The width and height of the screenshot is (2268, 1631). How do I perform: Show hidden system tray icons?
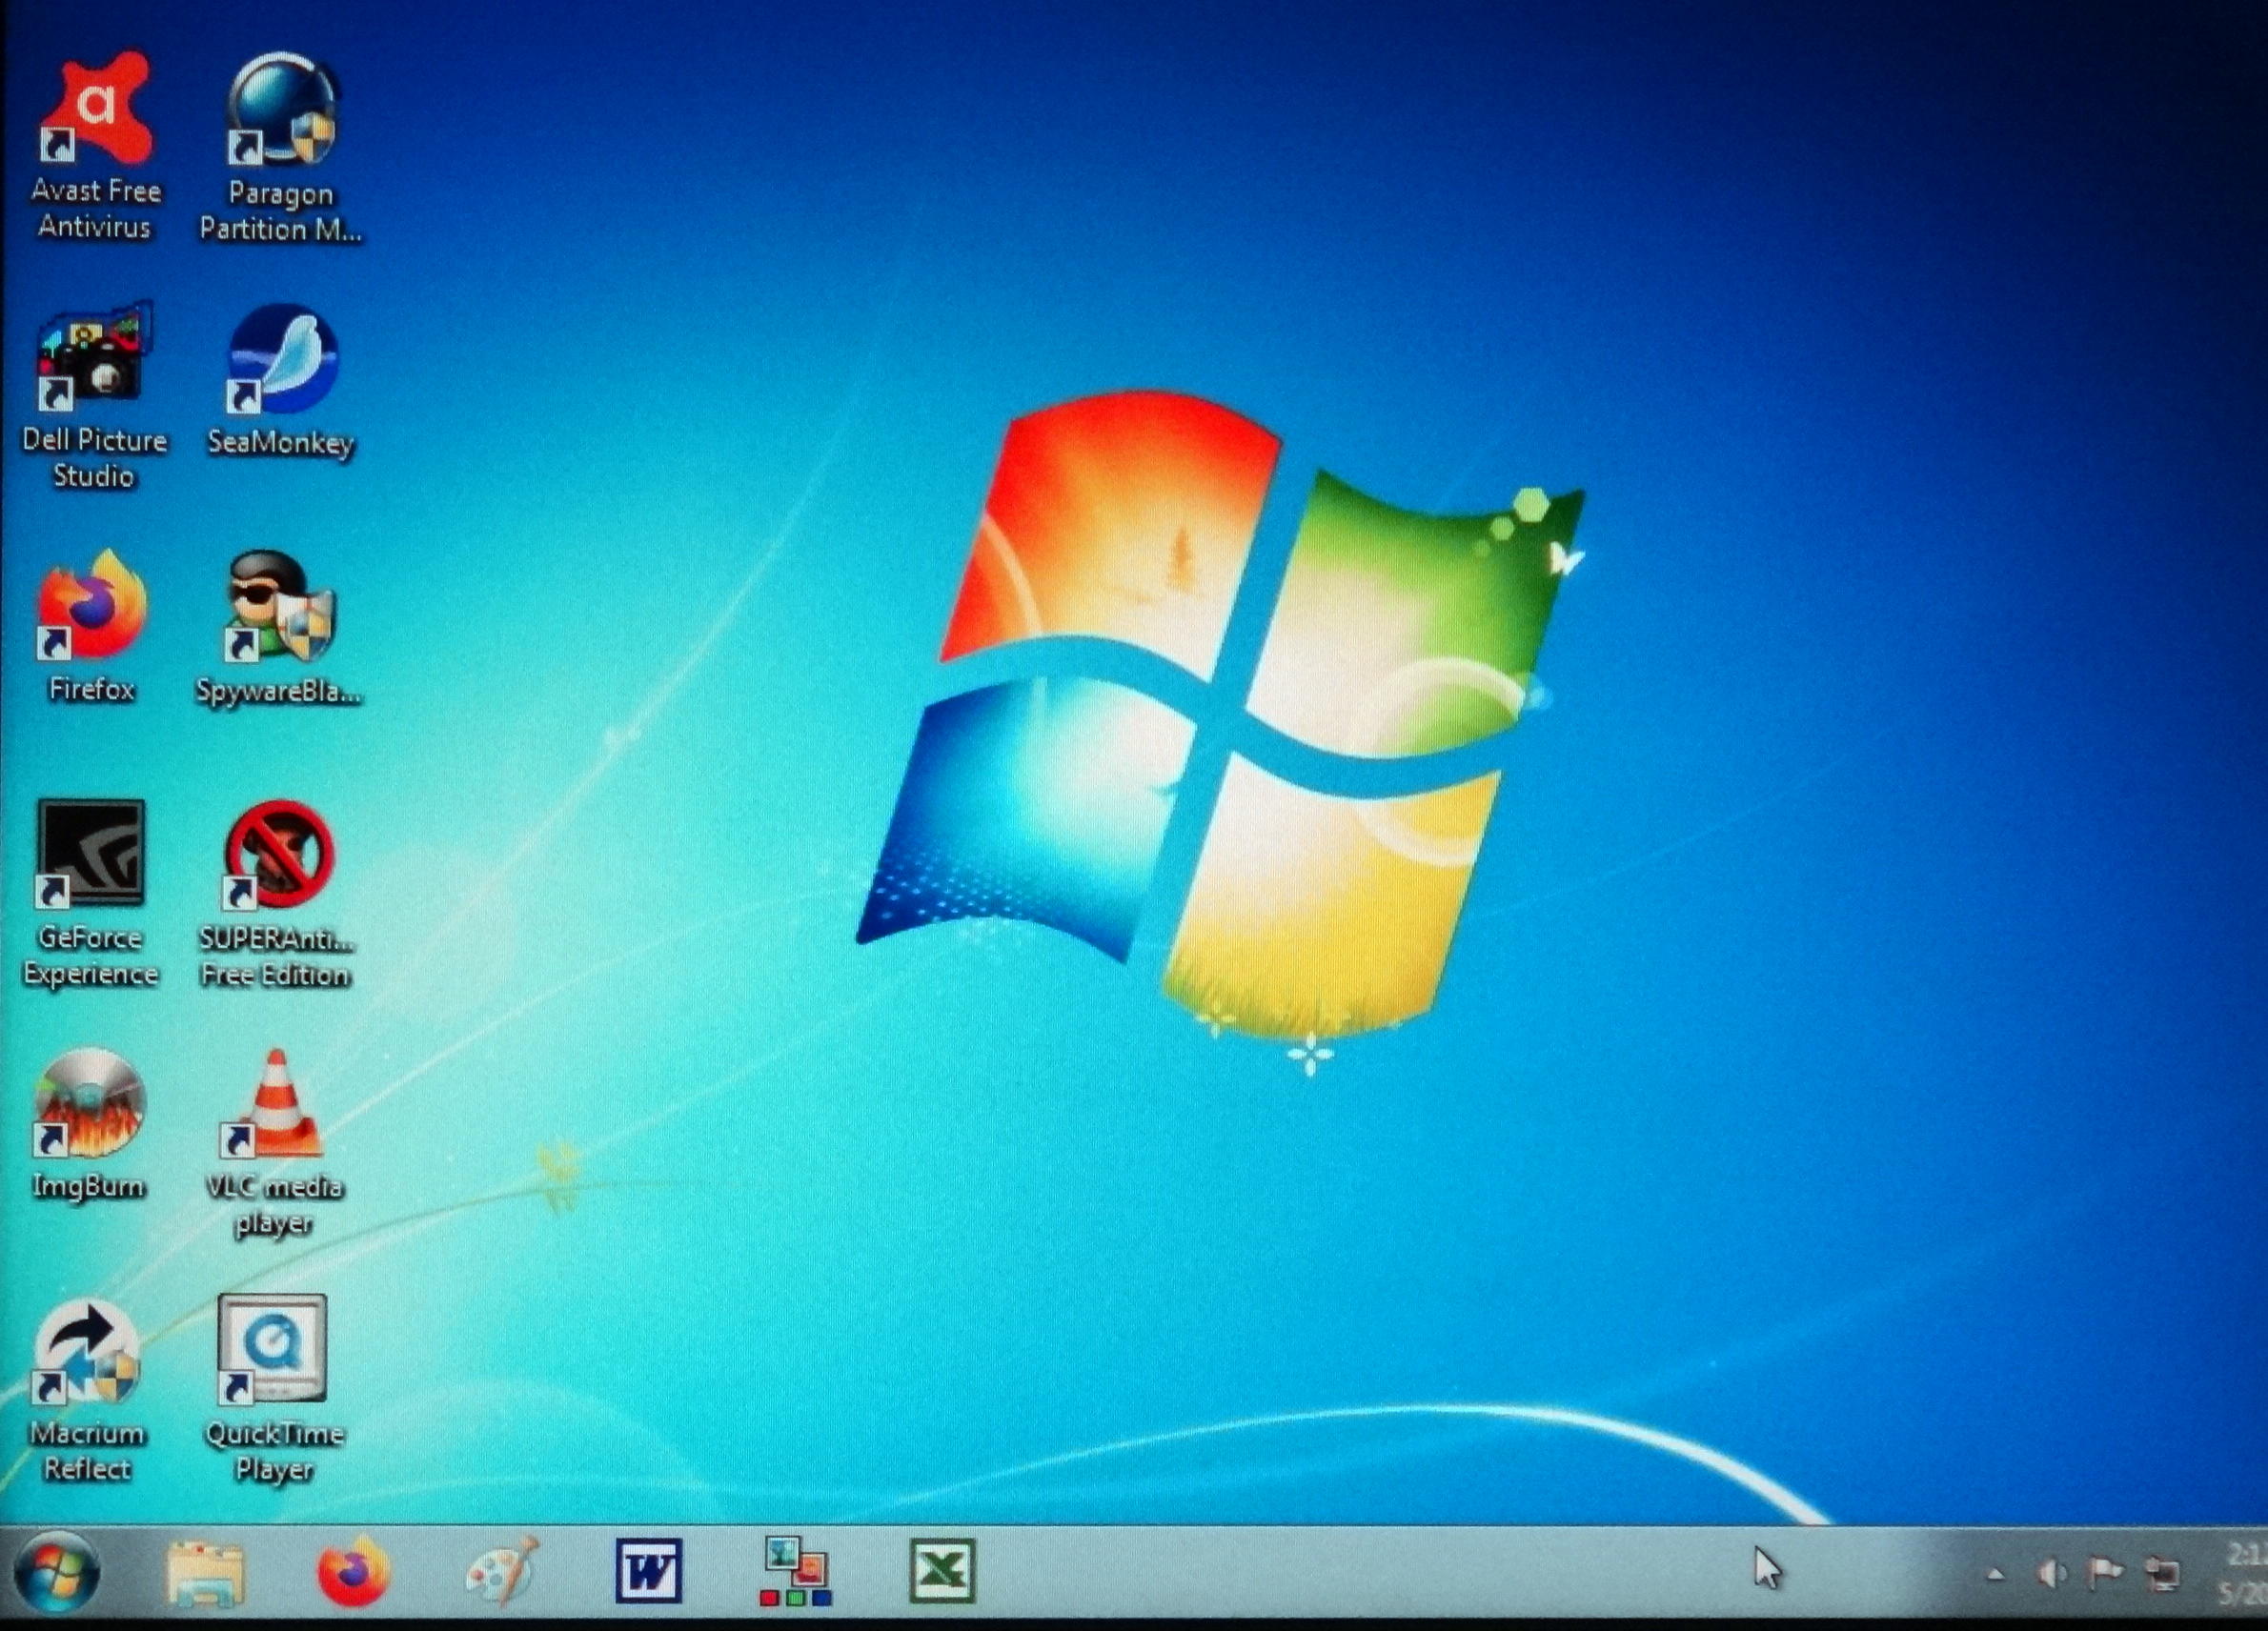click(x=1995, y=1575)
